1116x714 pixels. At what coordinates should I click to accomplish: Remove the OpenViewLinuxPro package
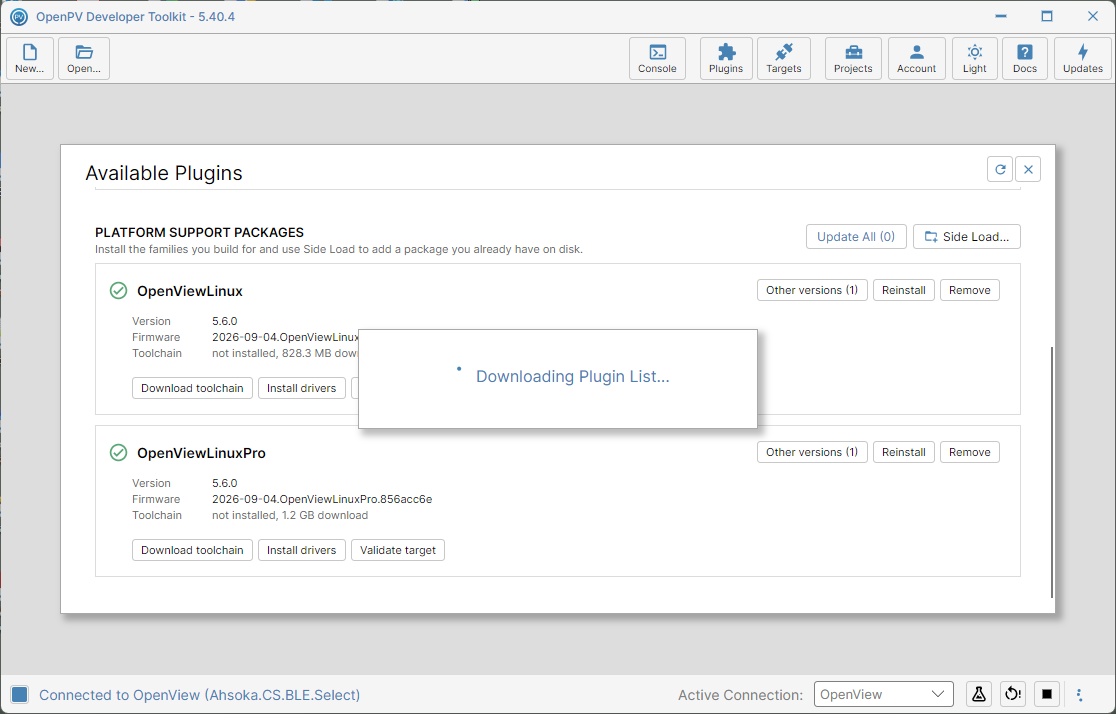click(x=969, y=452)
